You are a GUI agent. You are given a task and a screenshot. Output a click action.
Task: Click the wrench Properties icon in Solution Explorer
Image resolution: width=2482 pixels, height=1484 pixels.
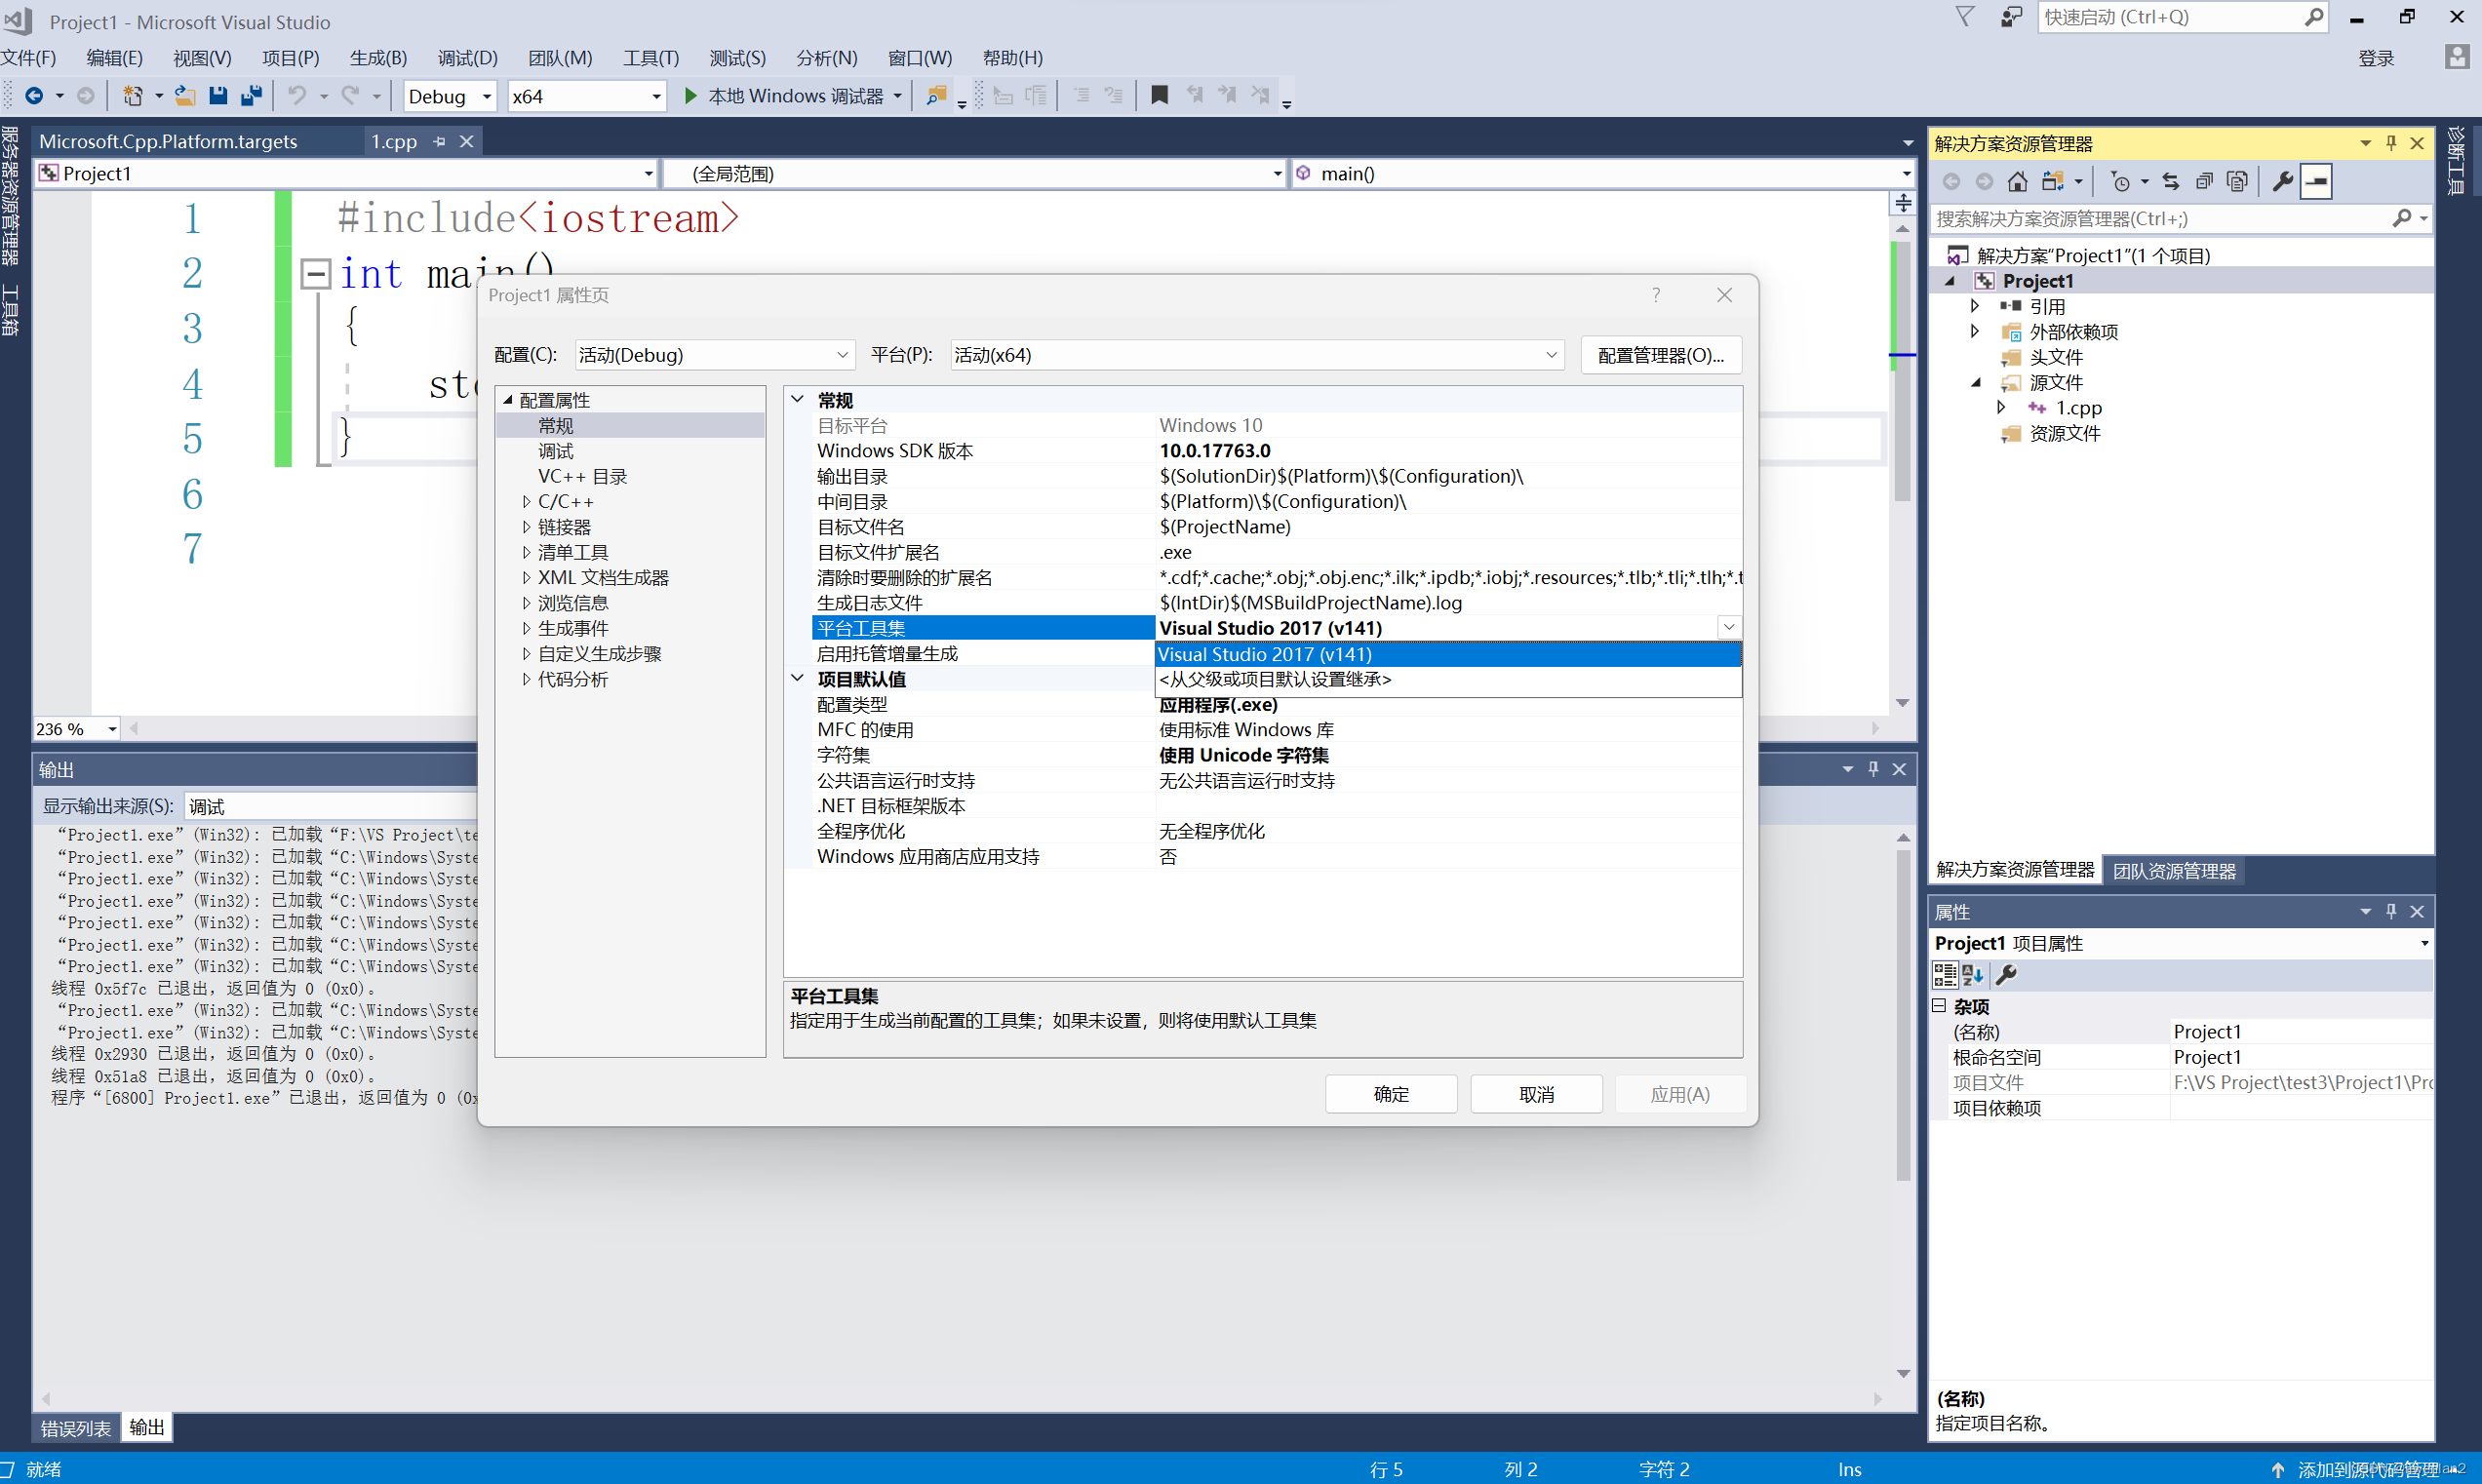[2282, 181]
